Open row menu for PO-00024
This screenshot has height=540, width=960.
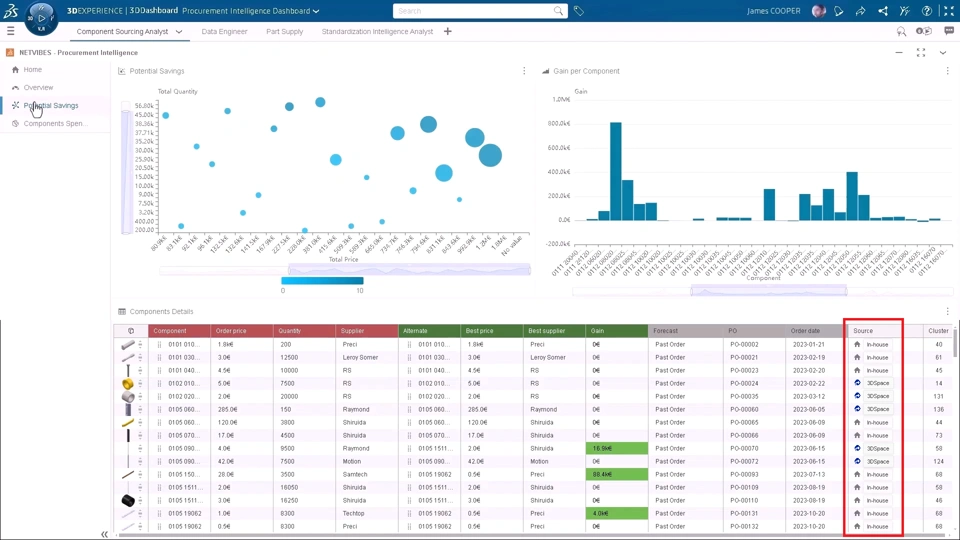pos(140,384)
